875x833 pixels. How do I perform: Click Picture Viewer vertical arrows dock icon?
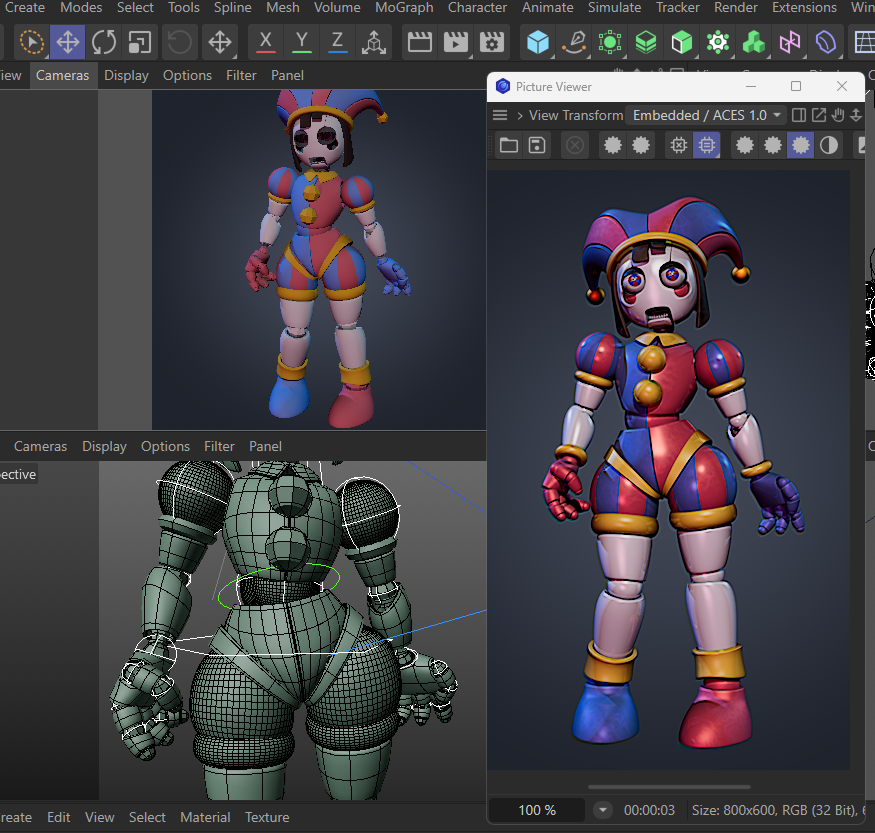point(856,115)
